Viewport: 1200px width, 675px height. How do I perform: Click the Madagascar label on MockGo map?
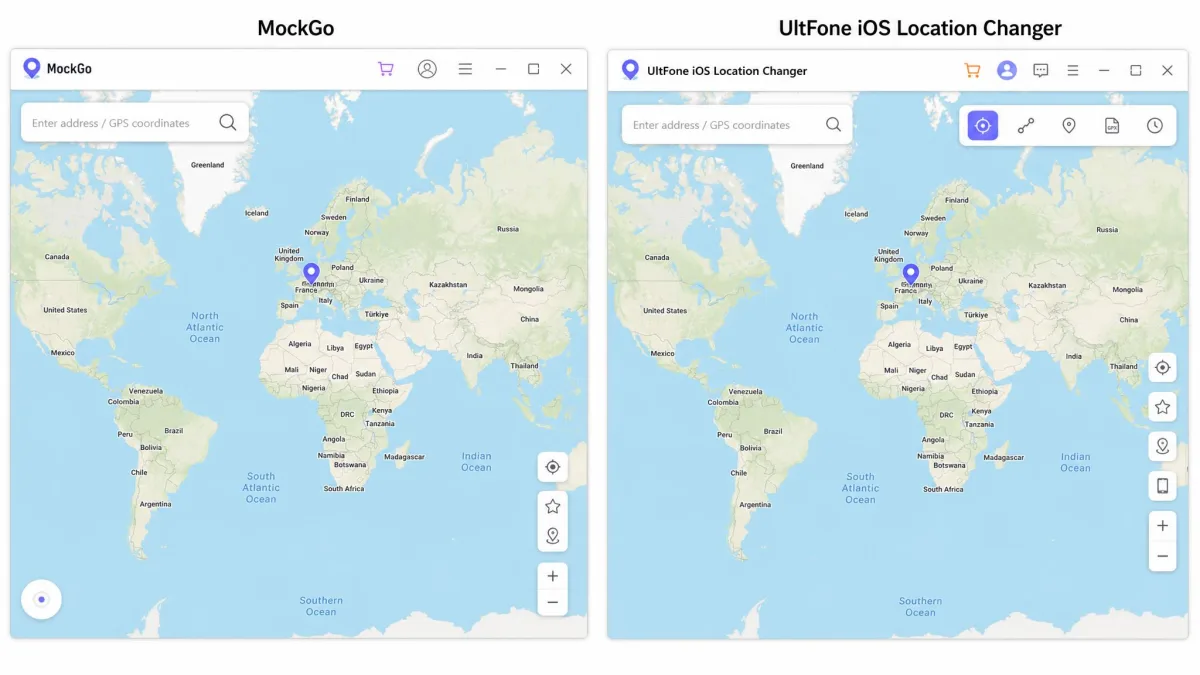[x=404, y=456]
